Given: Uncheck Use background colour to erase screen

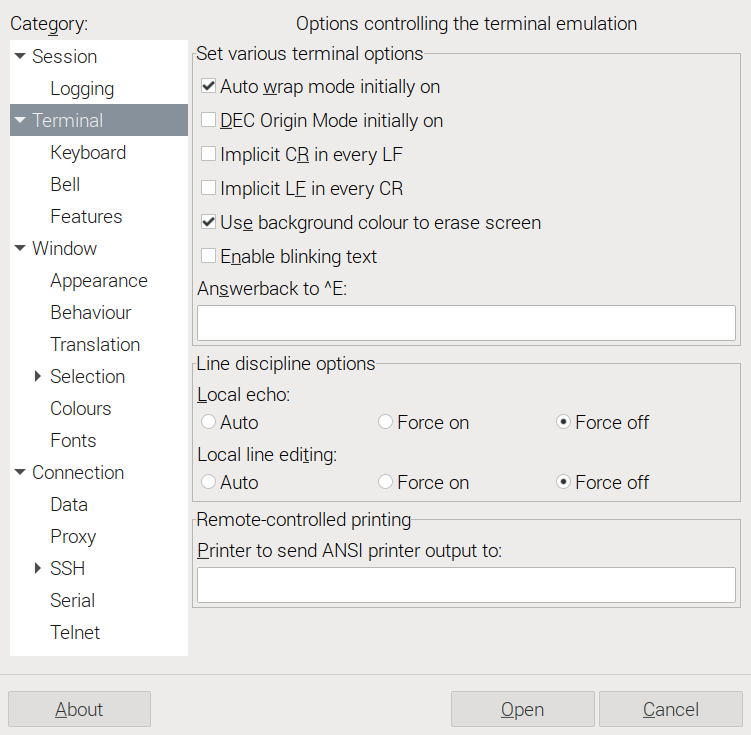Looking at the screenshot, I should 208,222.
